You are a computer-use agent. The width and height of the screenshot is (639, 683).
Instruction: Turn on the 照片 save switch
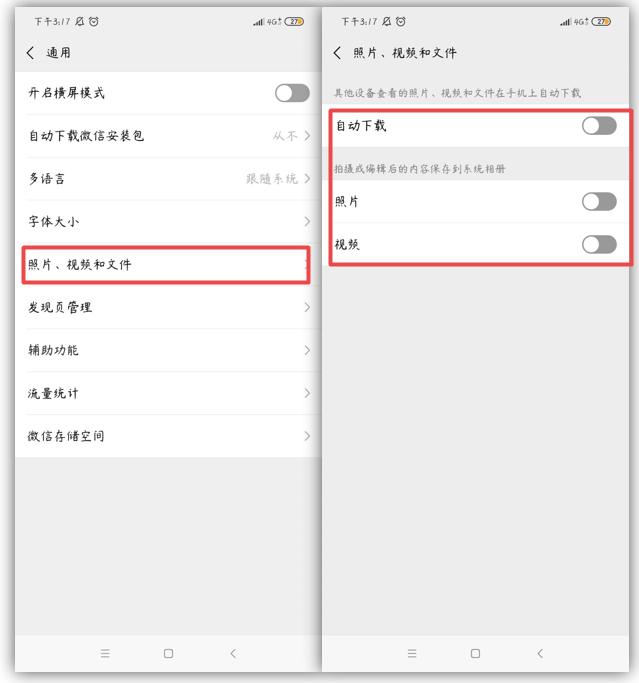pos(599,202)
